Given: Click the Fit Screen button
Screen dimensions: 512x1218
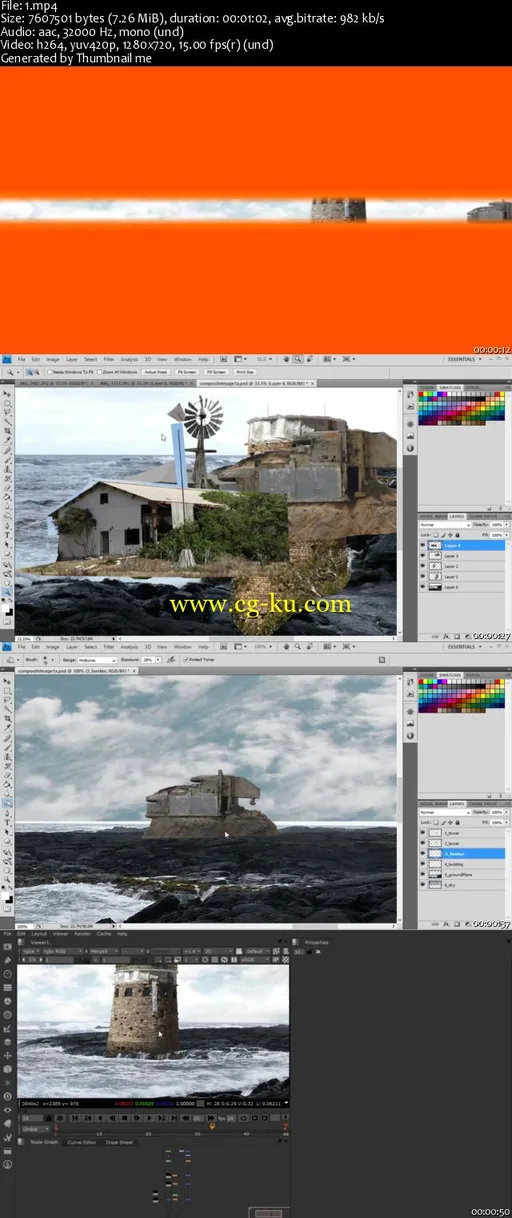Looking at the screenshot, I should [188, 371].
